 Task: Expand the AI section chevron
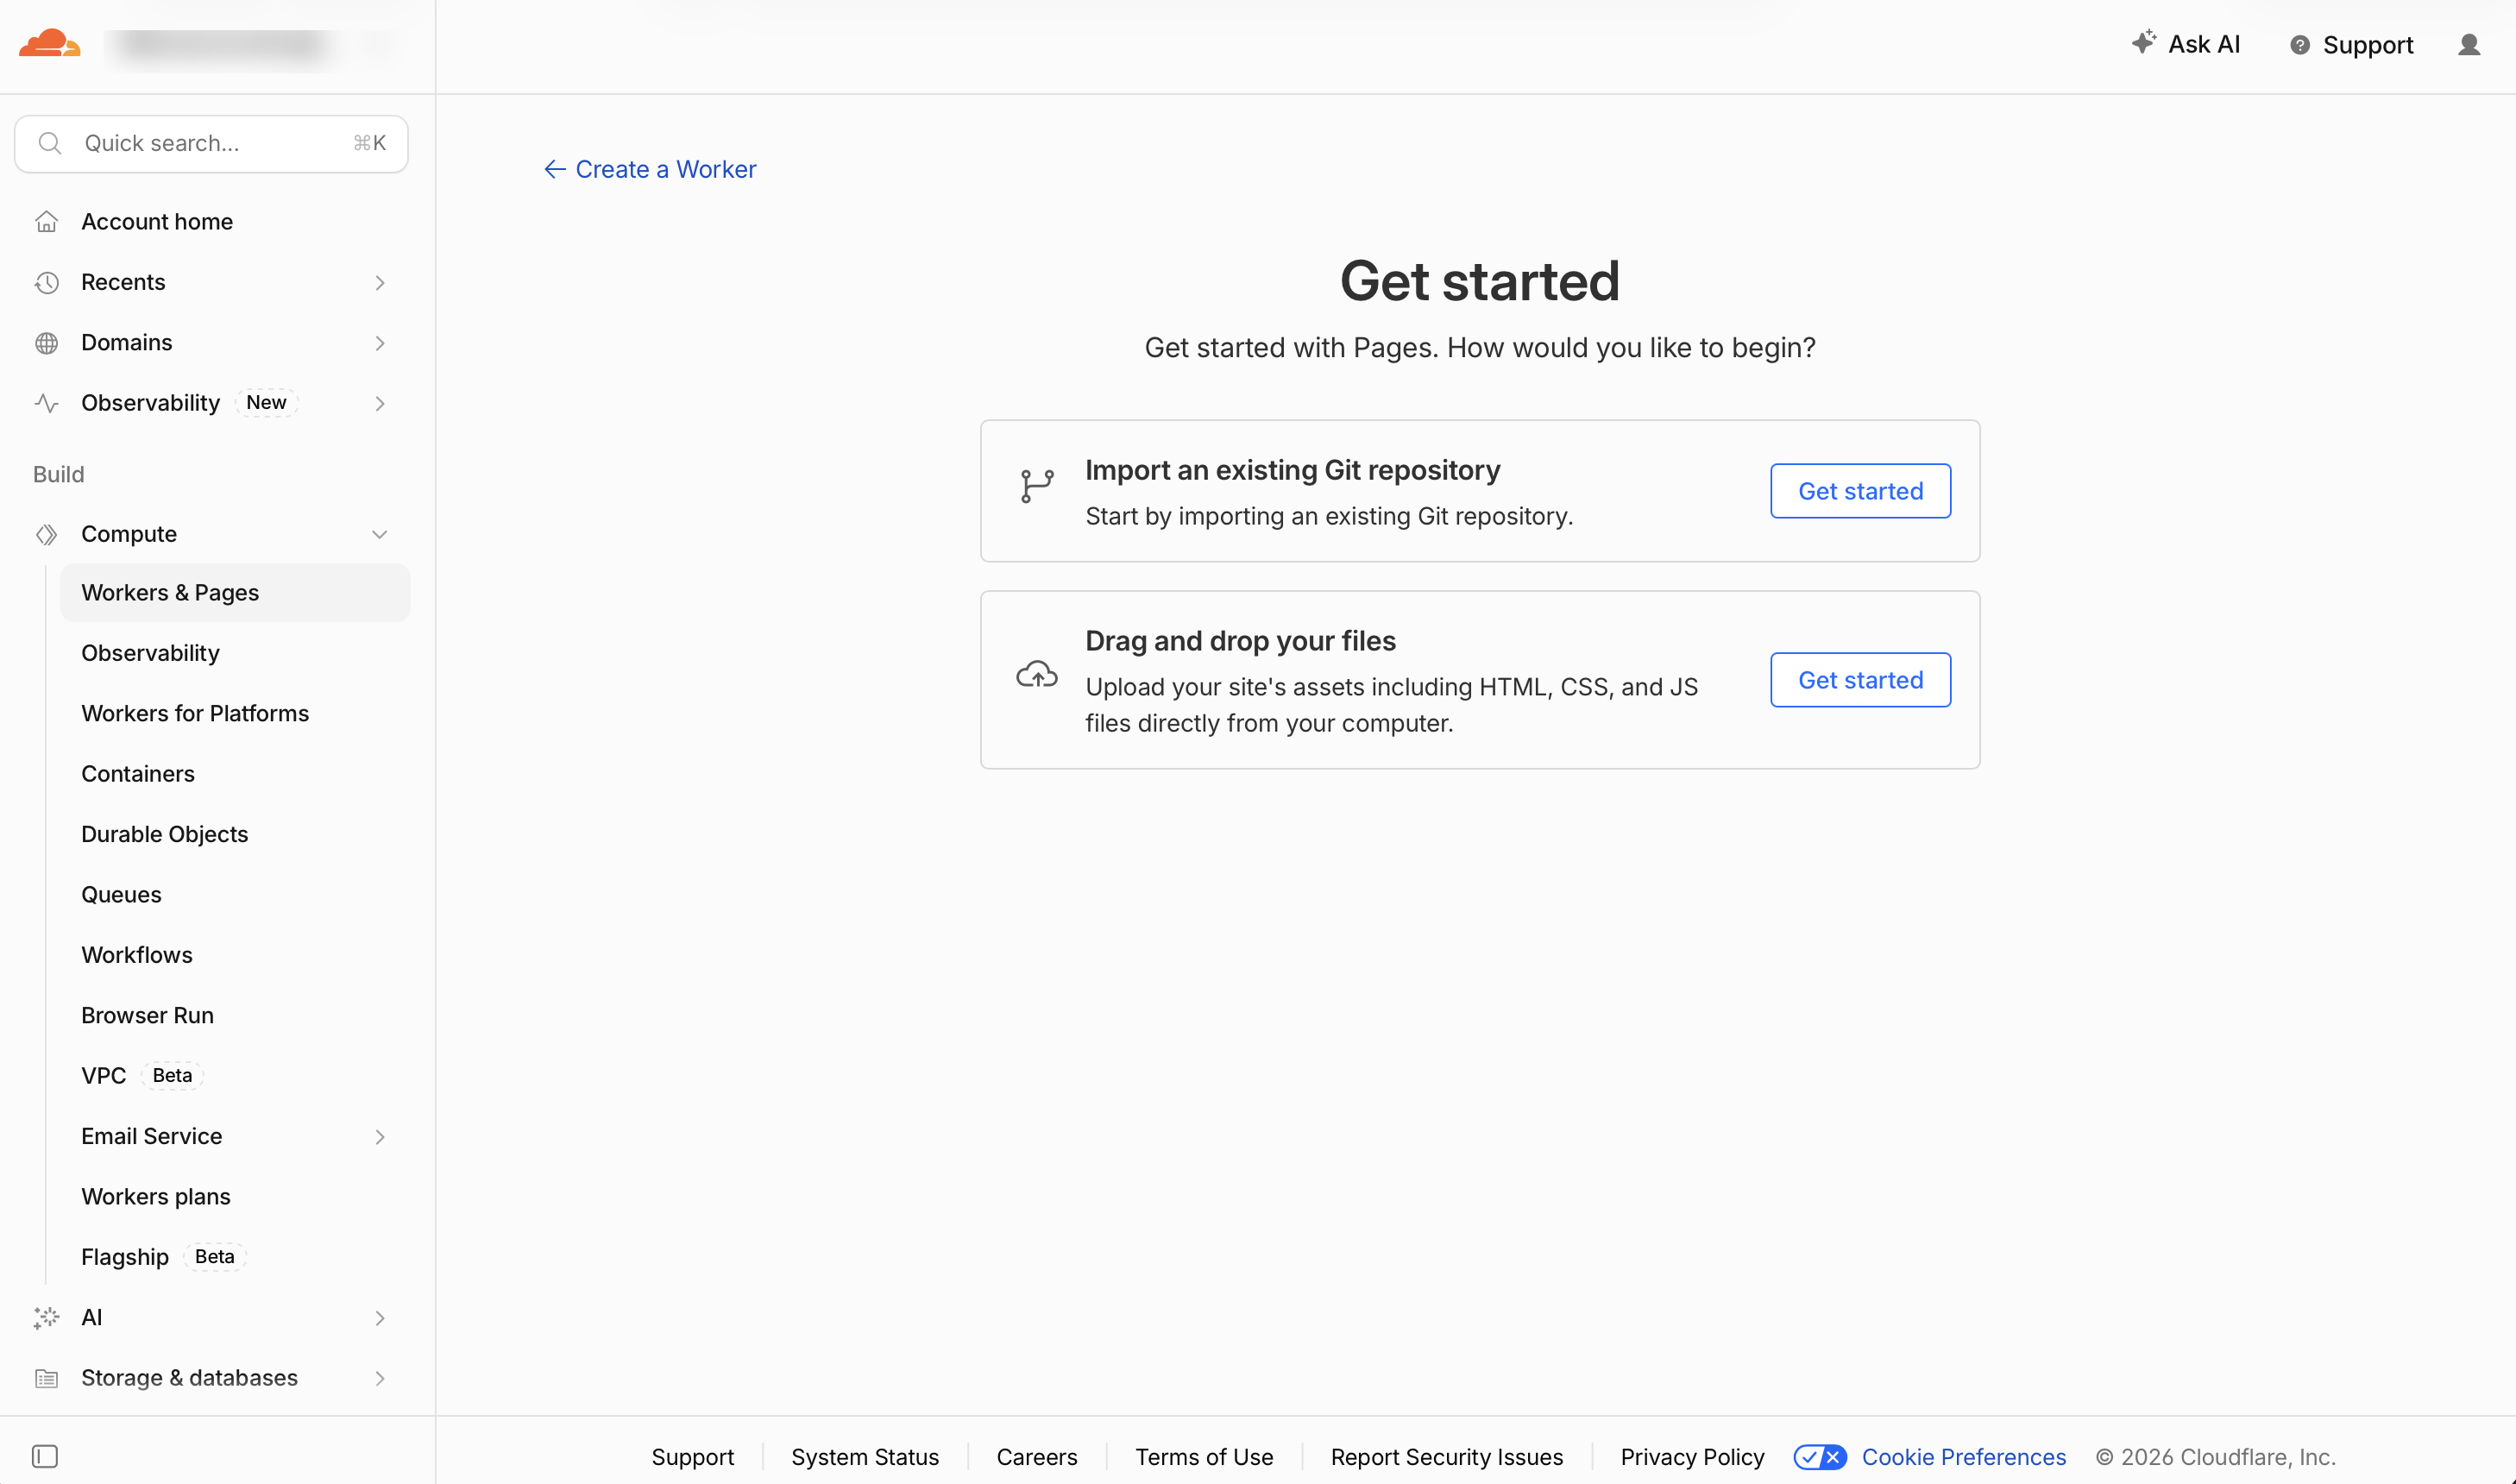click(x=380, y=1317)
